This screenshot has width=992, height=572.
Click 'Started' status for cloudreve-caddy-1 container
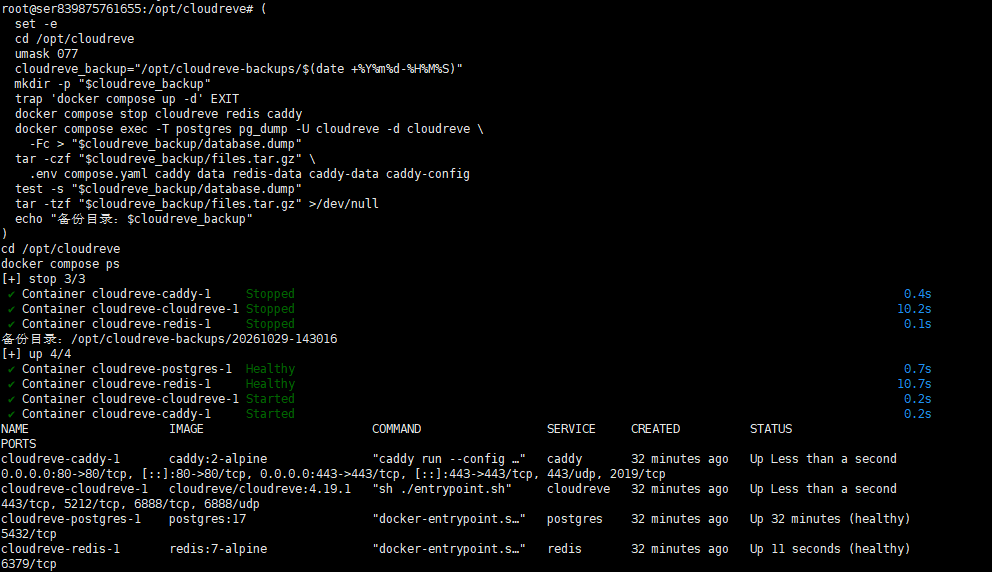(270, 414)
